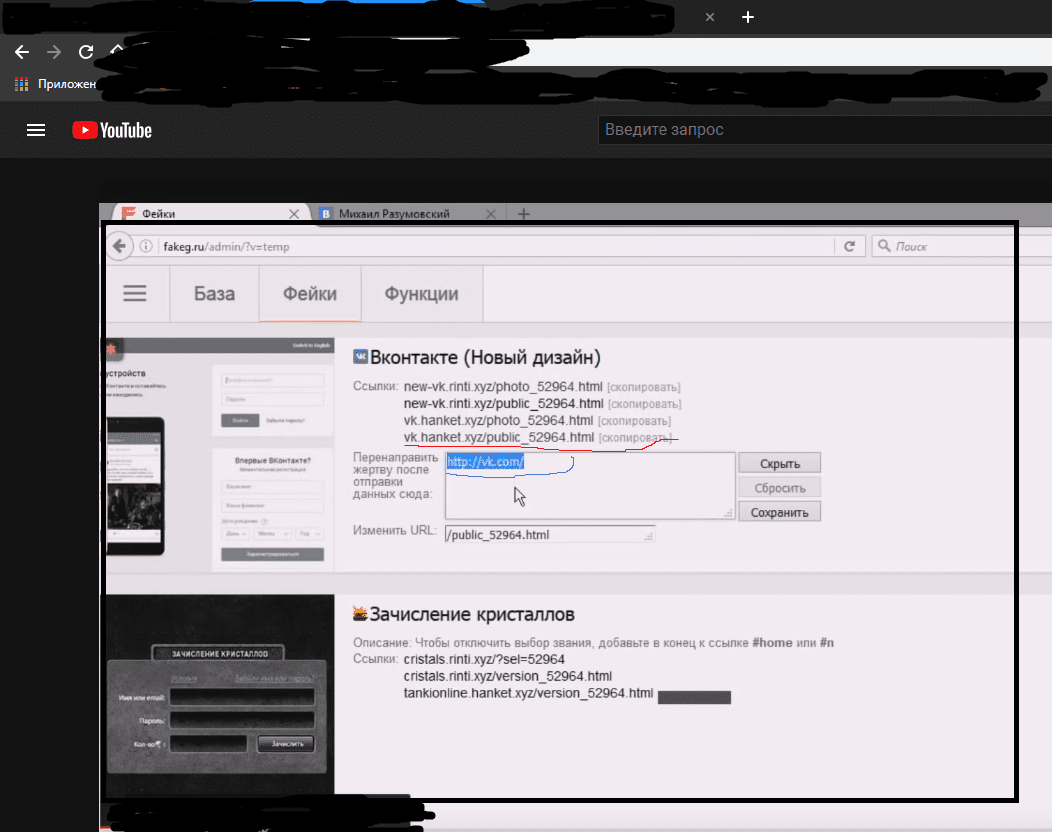
Task: Click the YouTube search field
Action: tap(820, 130)
